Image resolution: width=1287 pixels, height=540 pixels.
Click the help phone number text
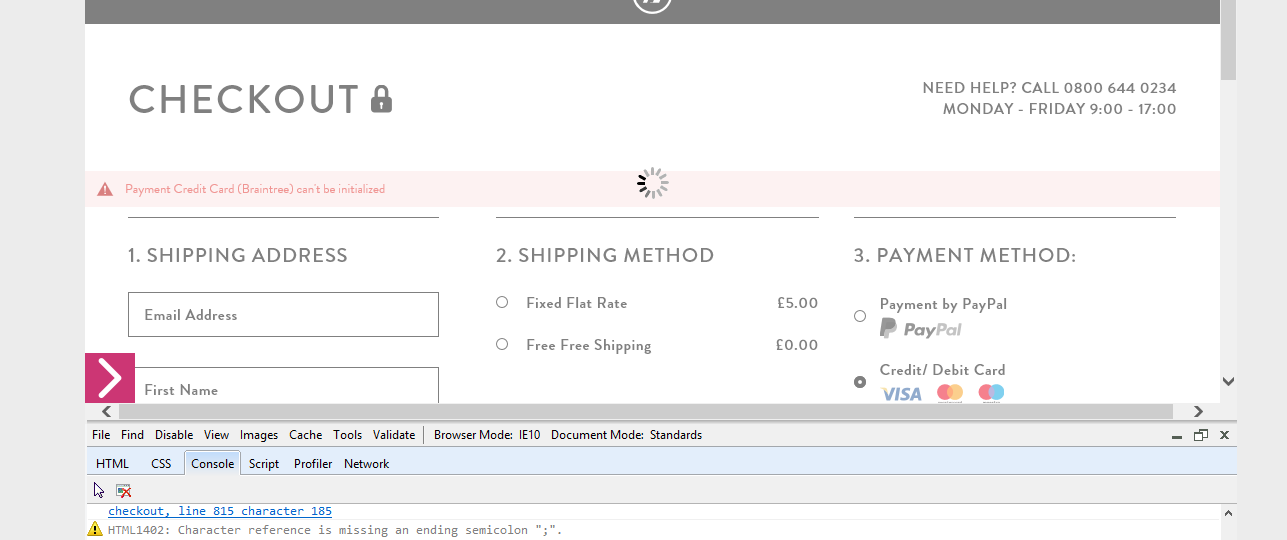click(x=1049, y=88)
